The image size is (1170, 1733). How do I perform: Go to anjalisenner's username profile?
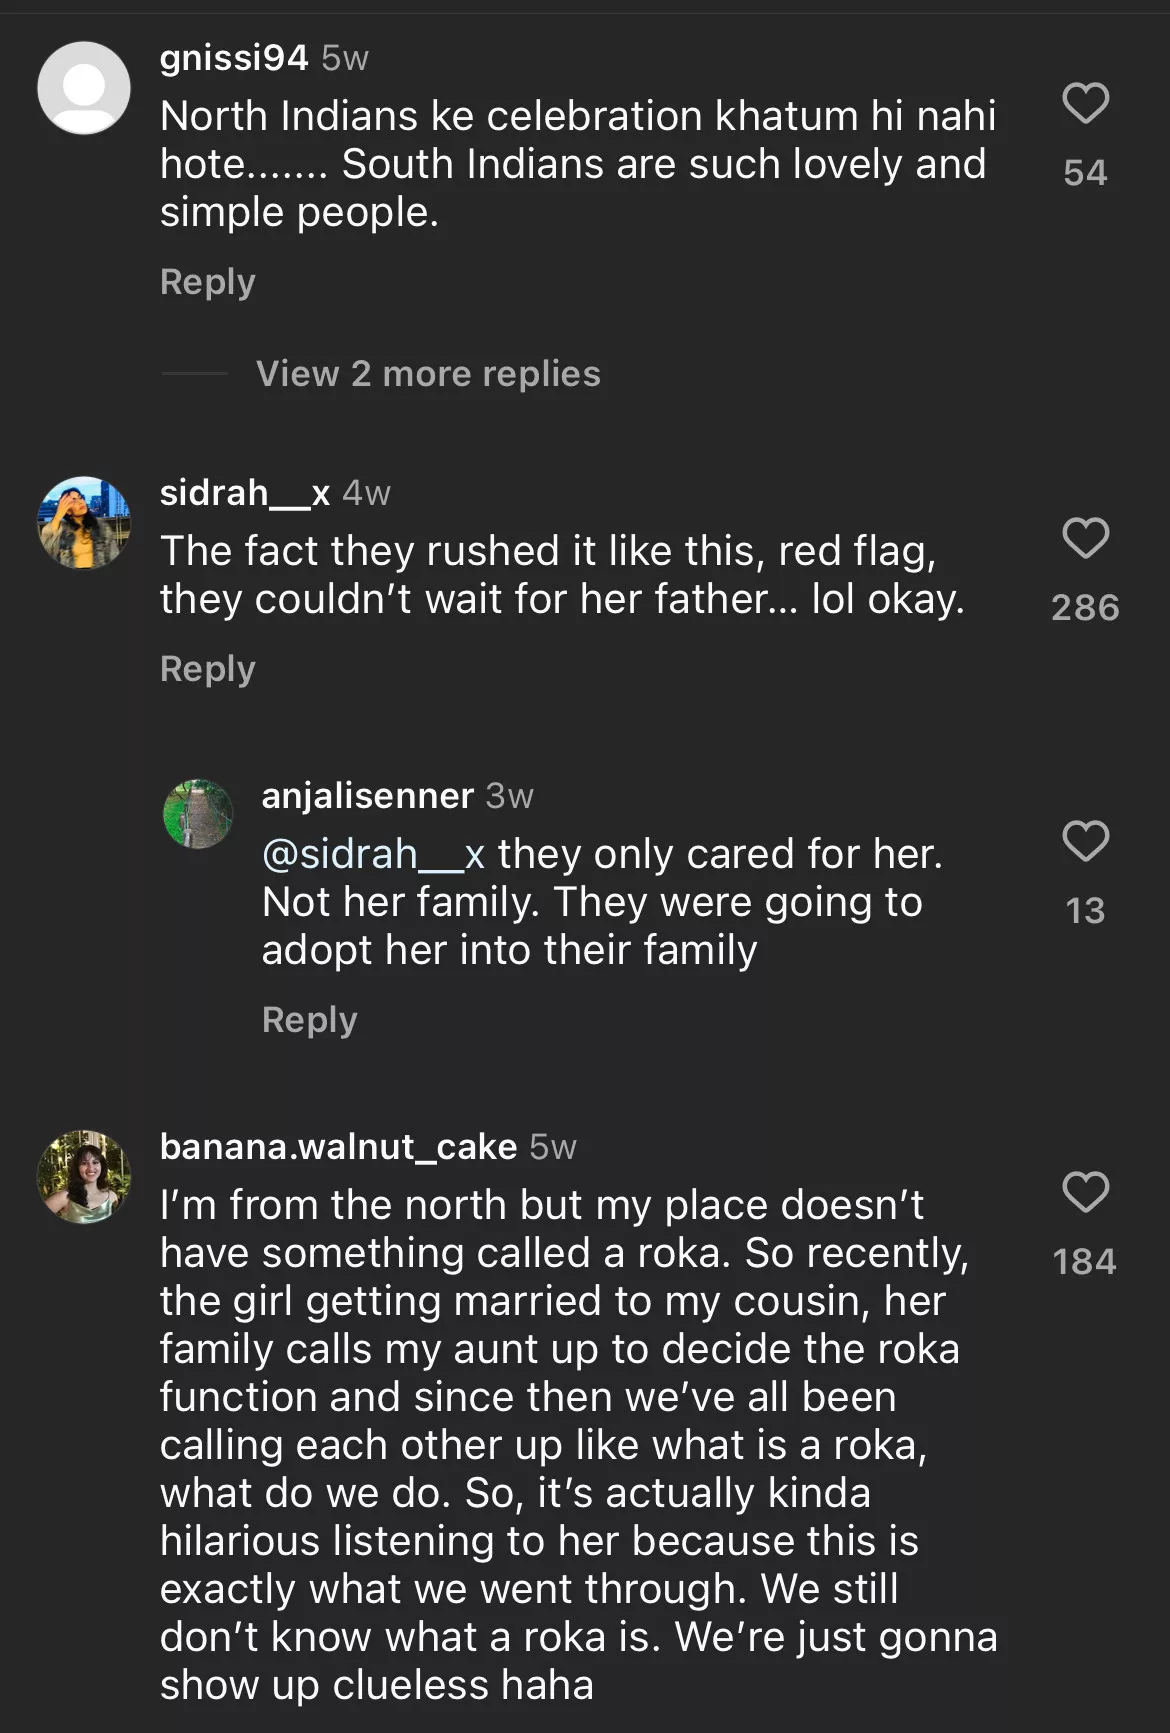click(x=367, y=796)
